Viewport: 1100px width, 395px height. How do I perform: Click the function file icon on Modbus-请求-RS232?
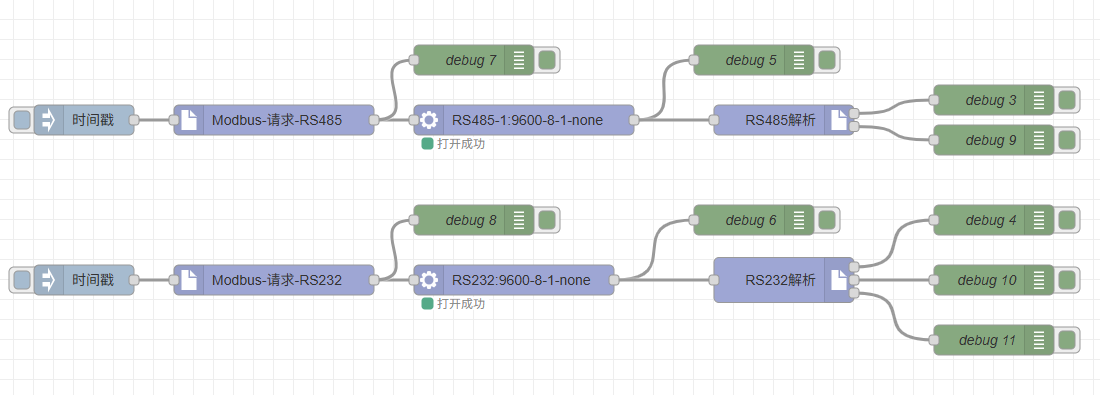pyautogui.click(x=189, y=280)
